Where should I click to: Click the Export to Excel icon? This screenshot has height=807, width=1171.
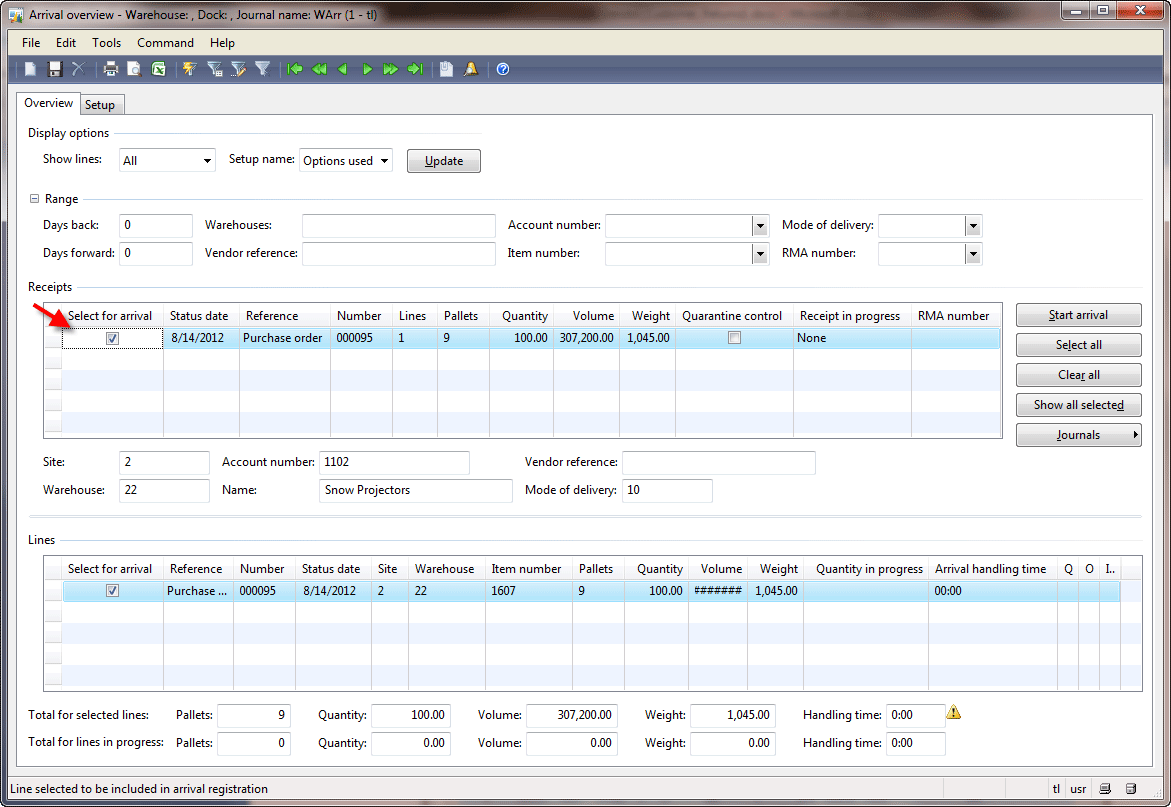click(x=158, y=69)
